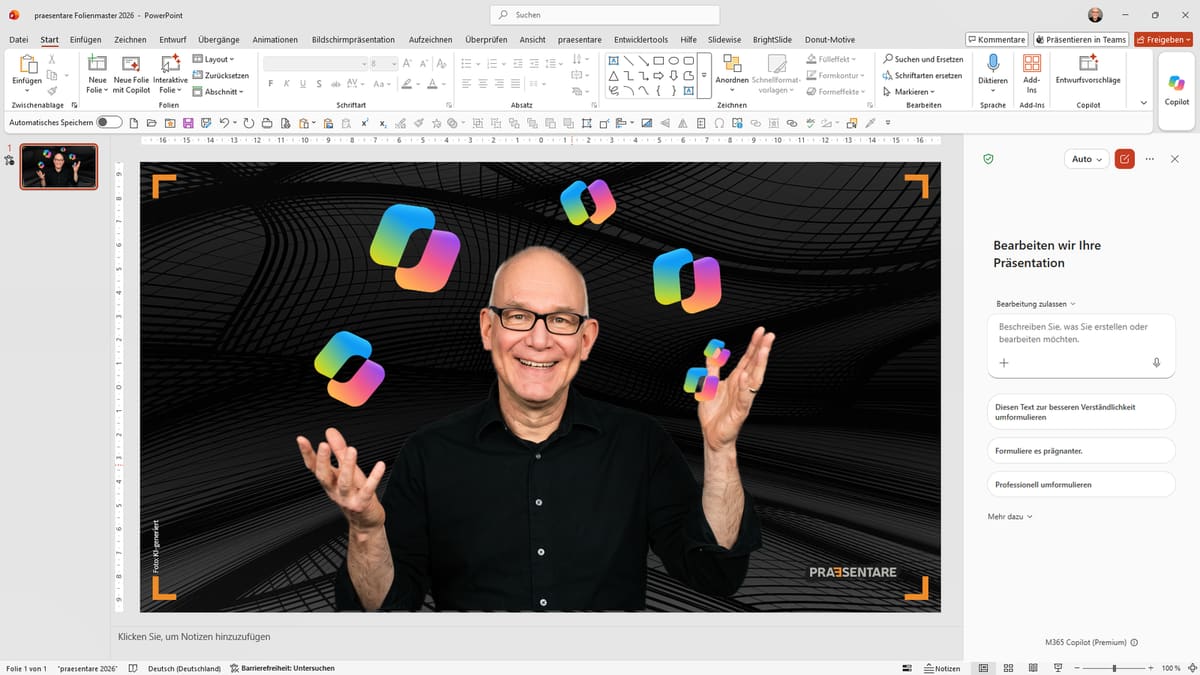Toggle italic K formatting button
The image size is (1200, 675).
click(286, 84)
